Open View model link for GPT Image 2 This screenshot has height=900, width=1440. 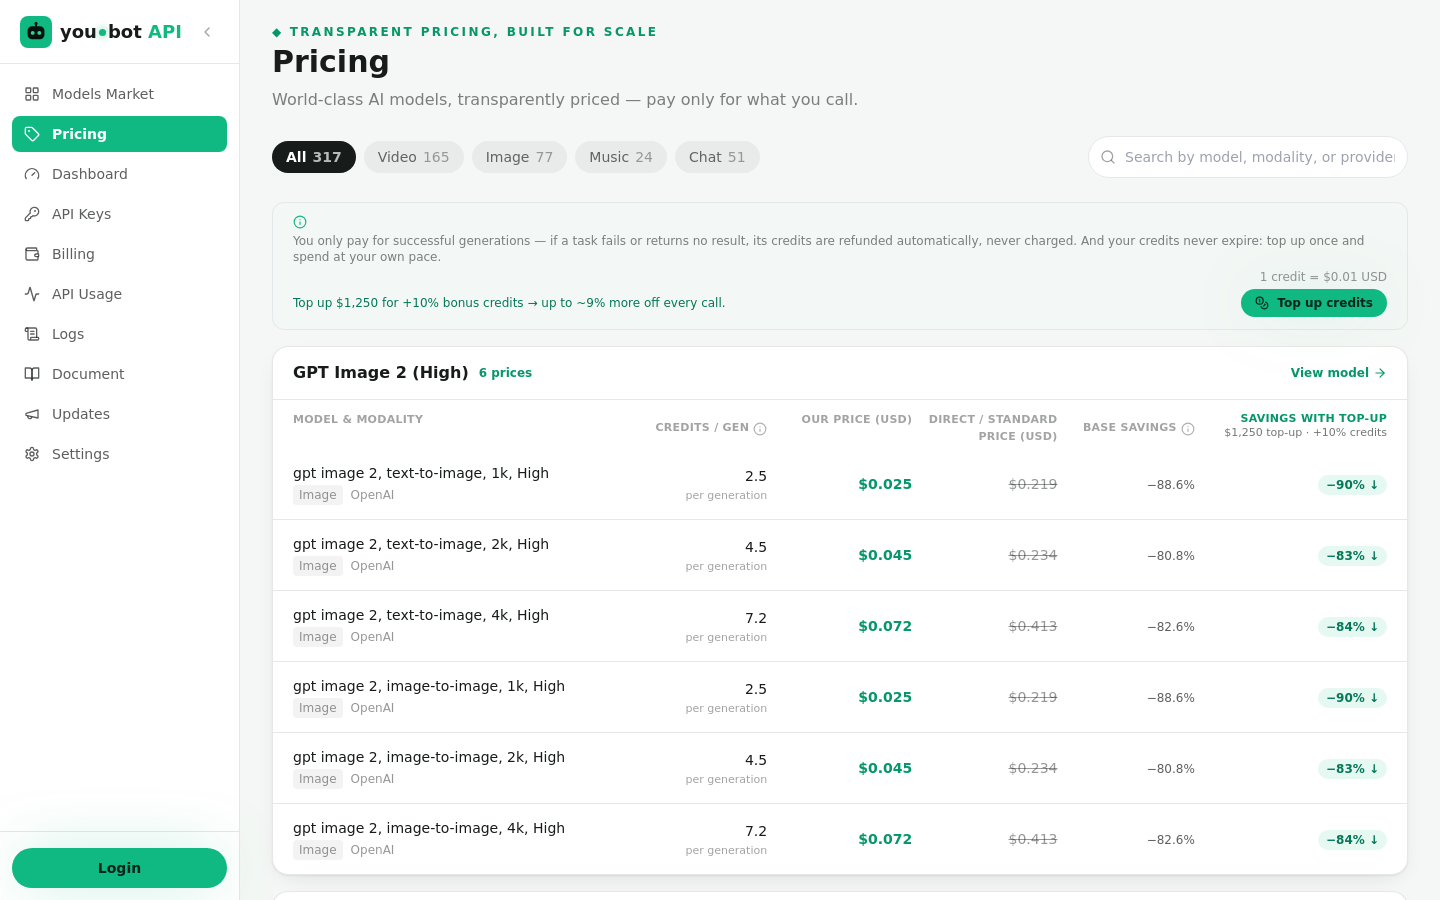point(1338,373)
